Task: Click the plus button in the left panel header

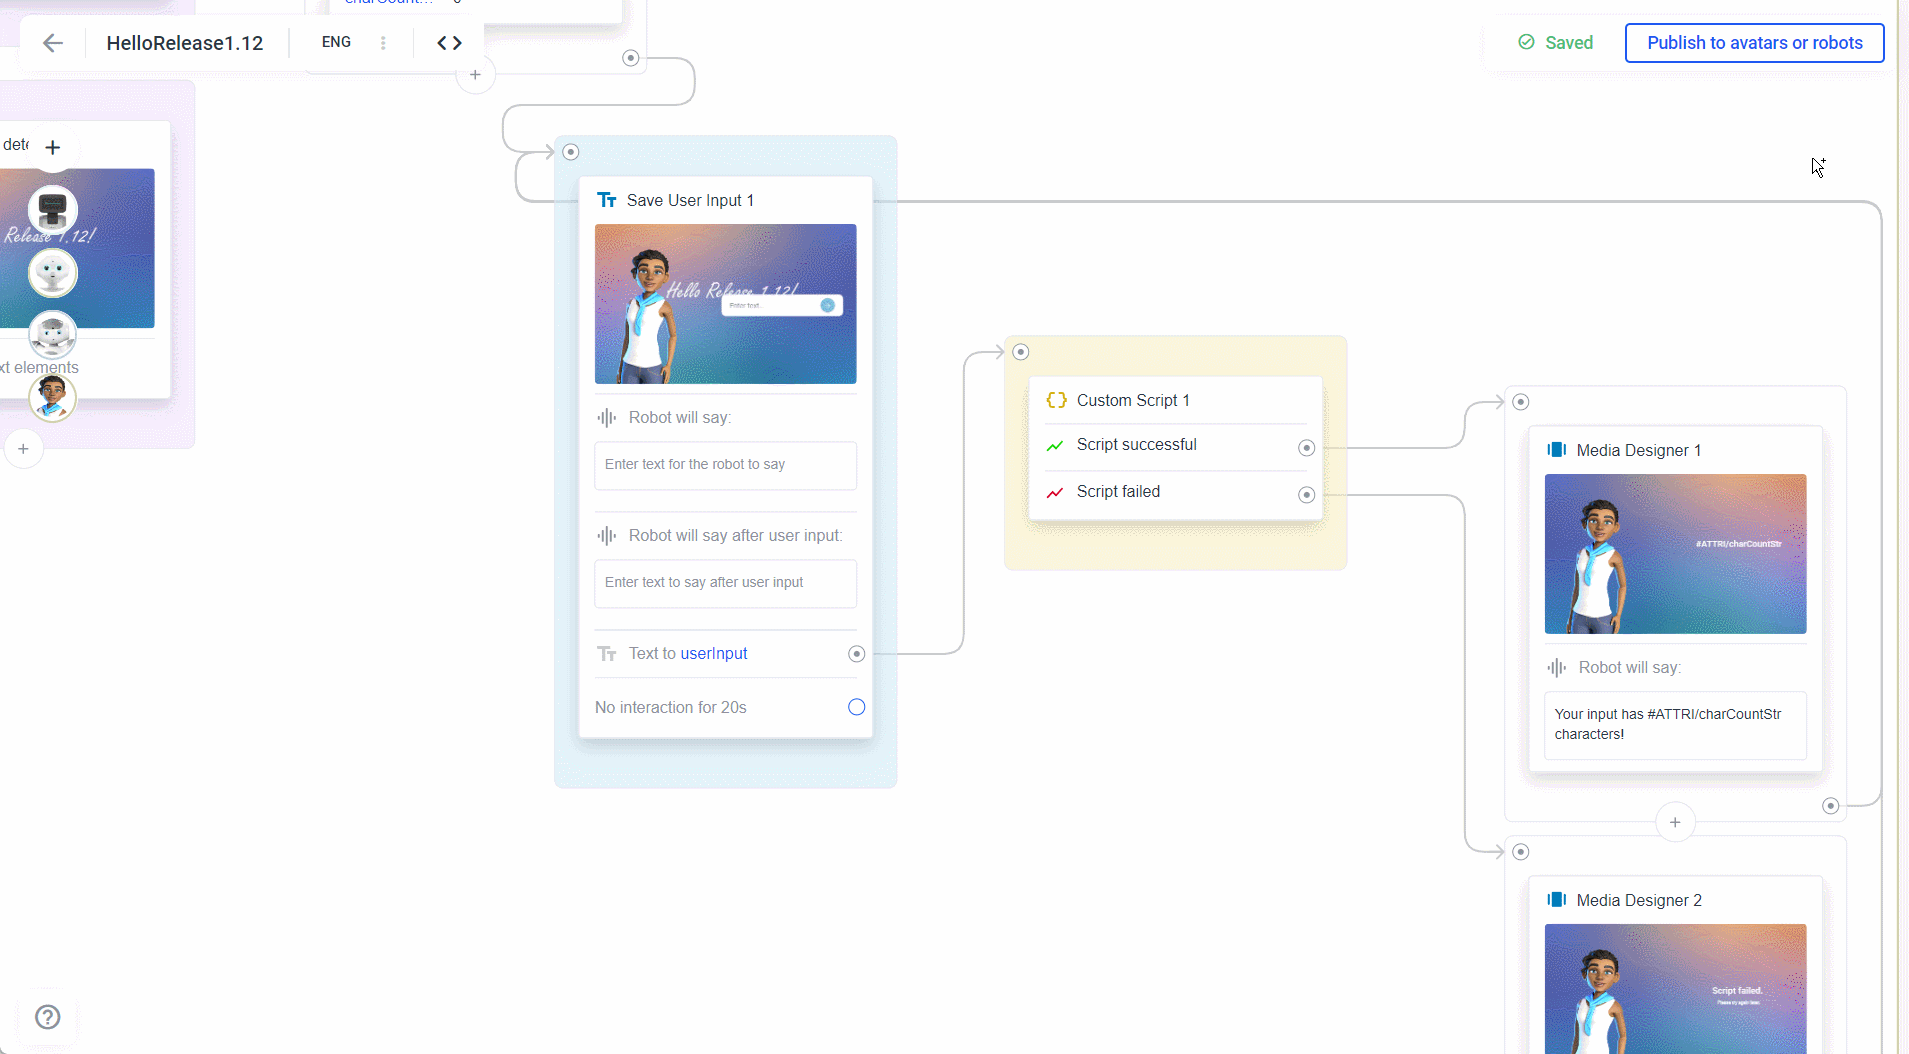Action: coord(53,147)
